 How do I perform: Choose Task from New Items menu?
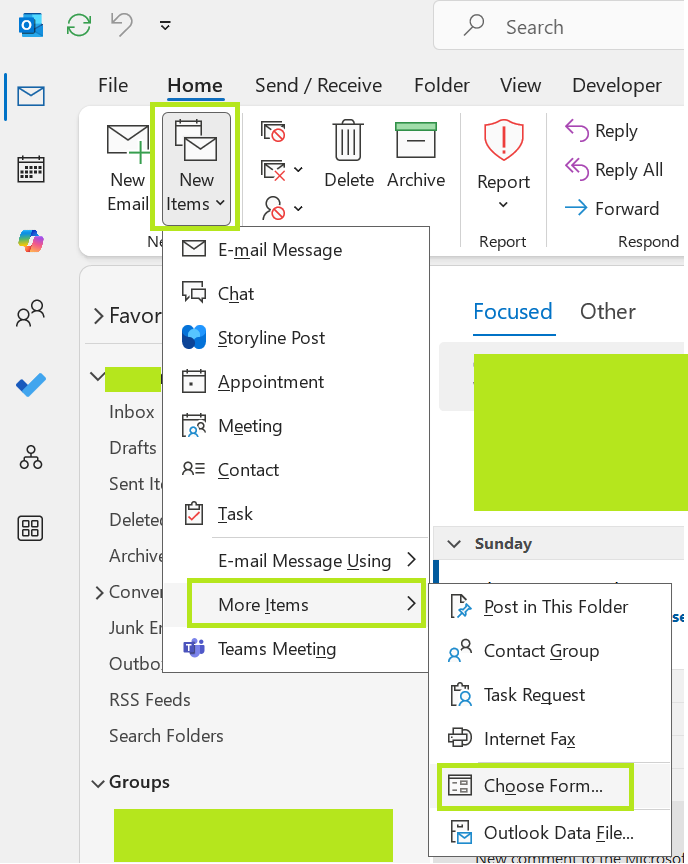click(296, 514)
